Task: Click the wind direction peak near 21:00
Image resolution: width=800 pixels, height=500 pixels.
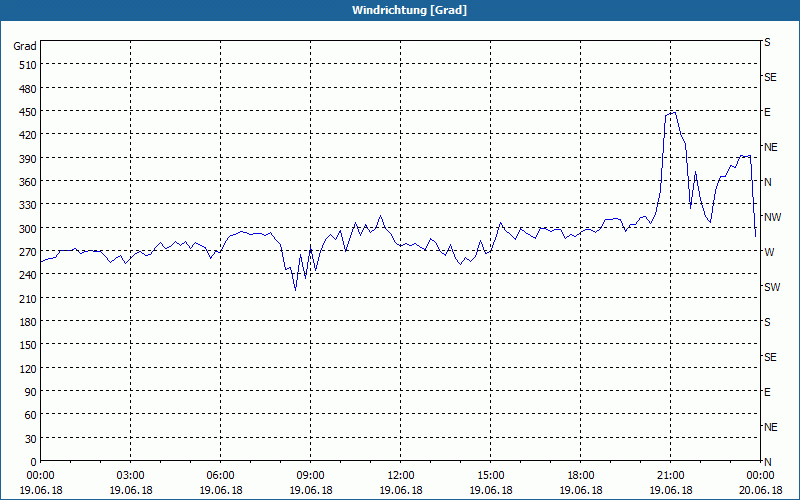Action: (x=675, y=113)
